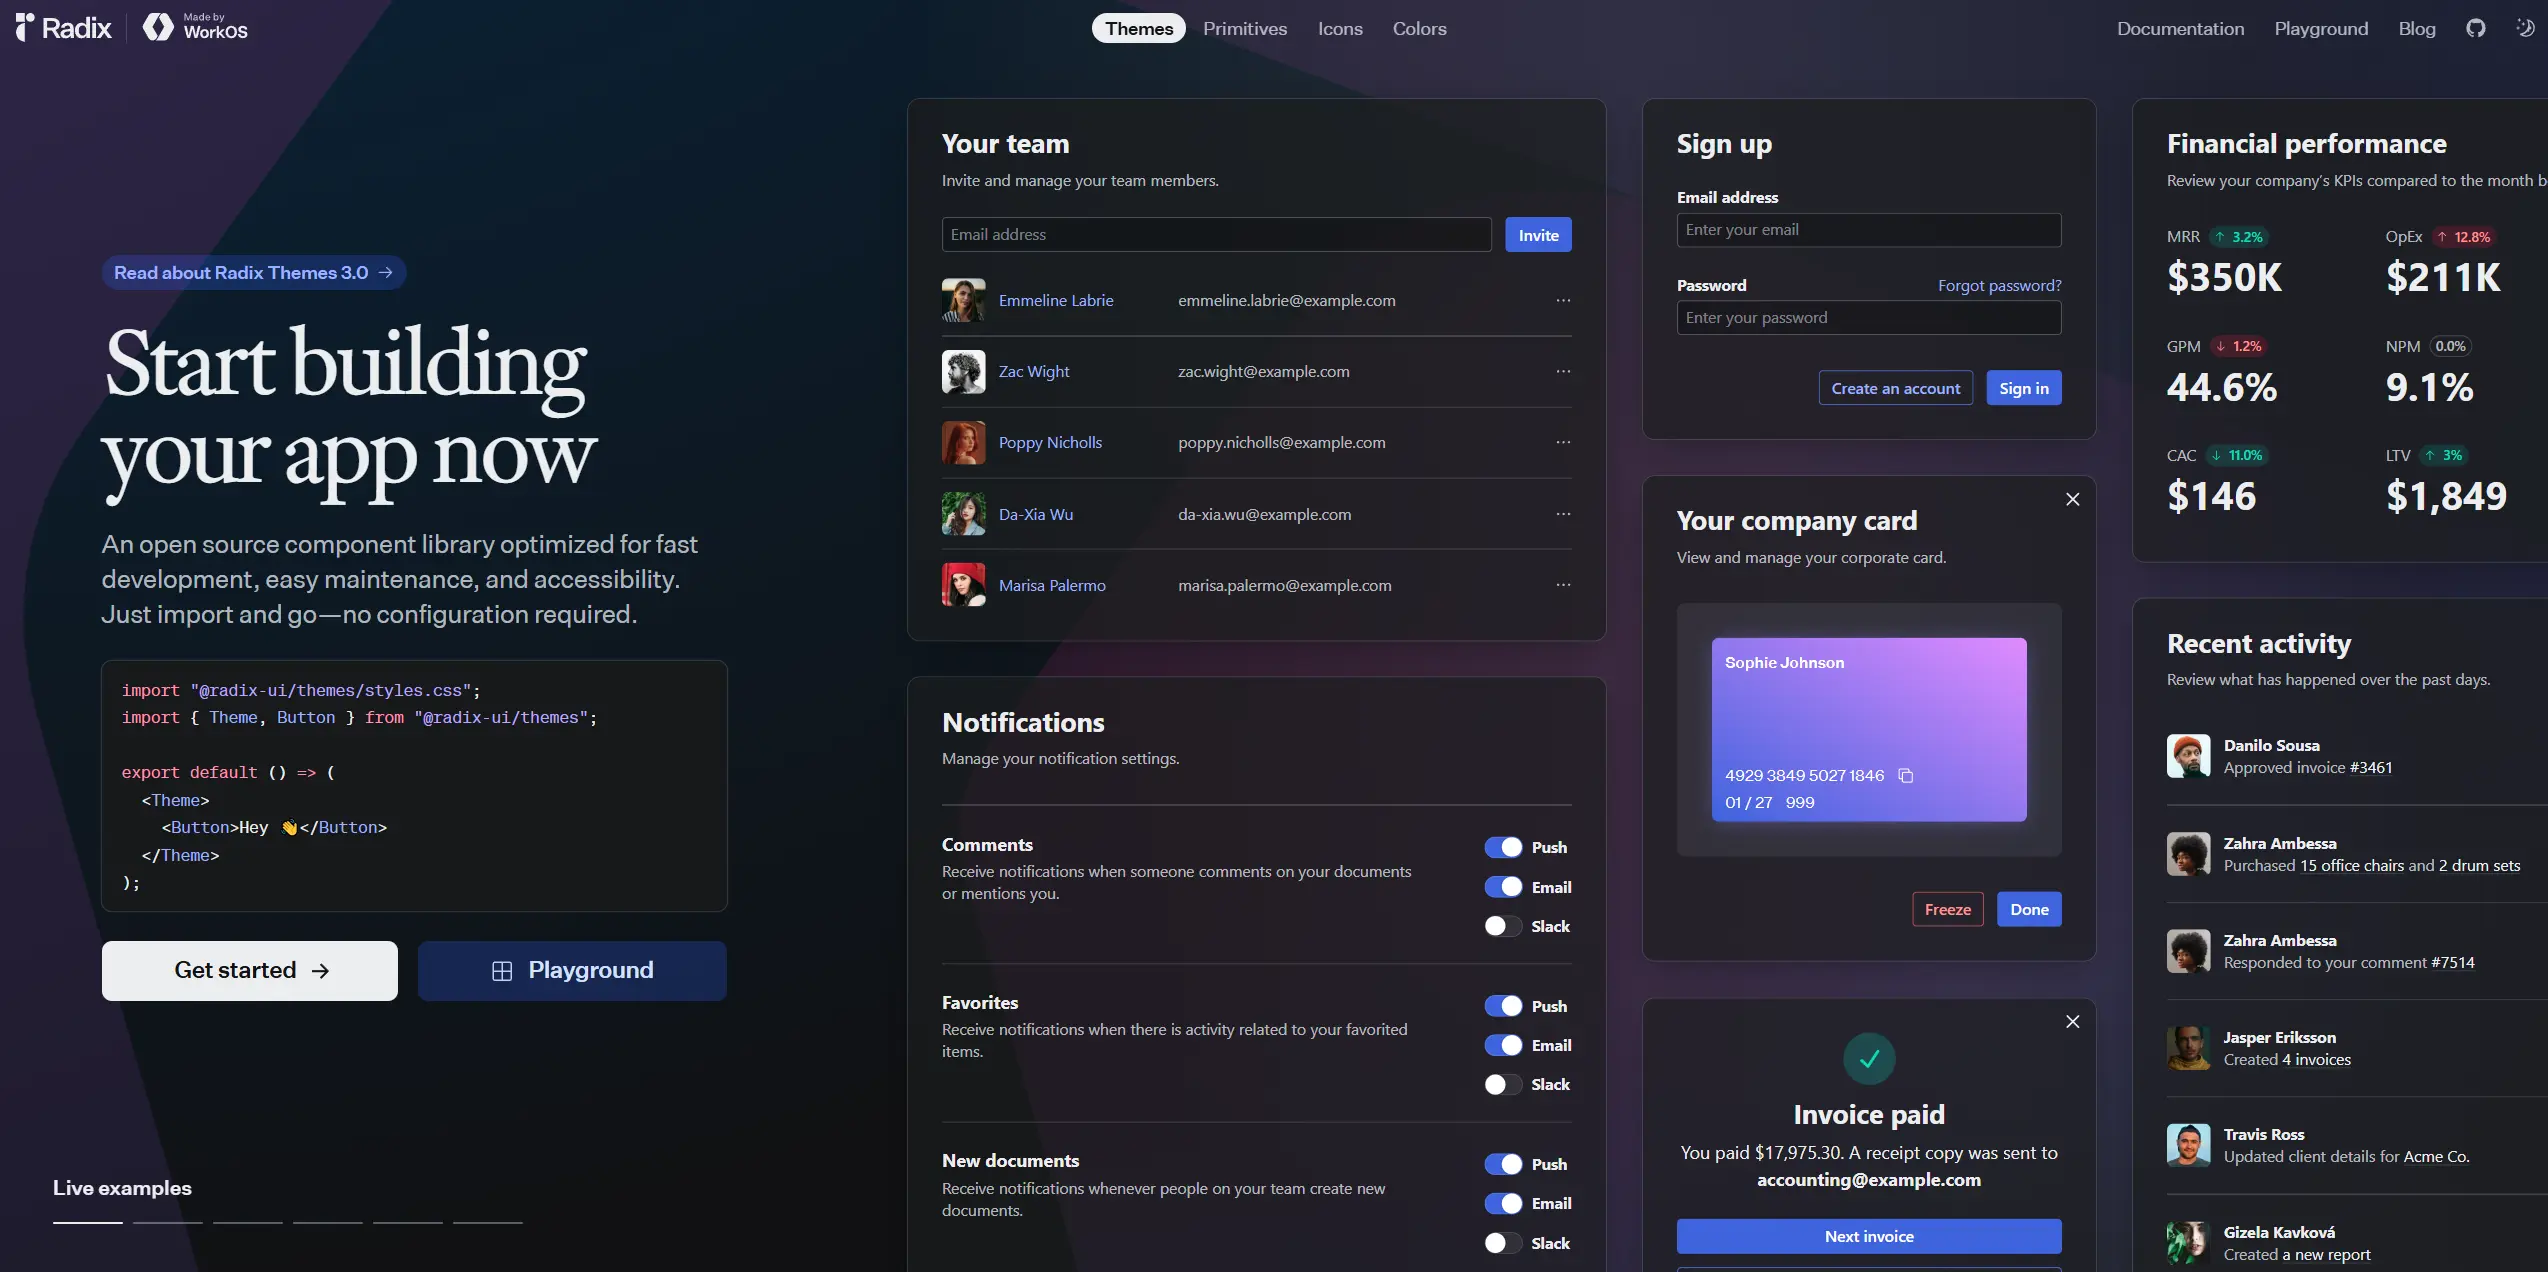
Task: Open more options for Marisa Palermo
Action: tap(1563, 585)
